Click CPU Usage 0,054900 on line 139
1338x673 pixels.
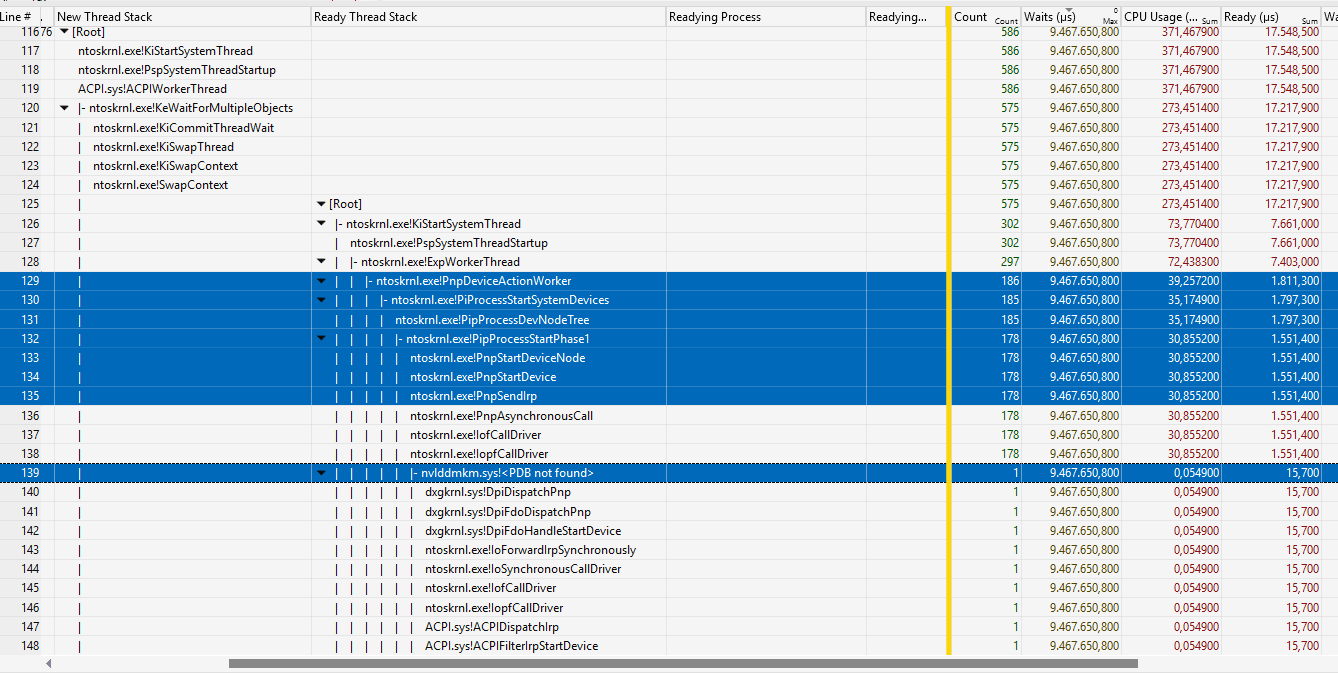[x=1196, y=473]
